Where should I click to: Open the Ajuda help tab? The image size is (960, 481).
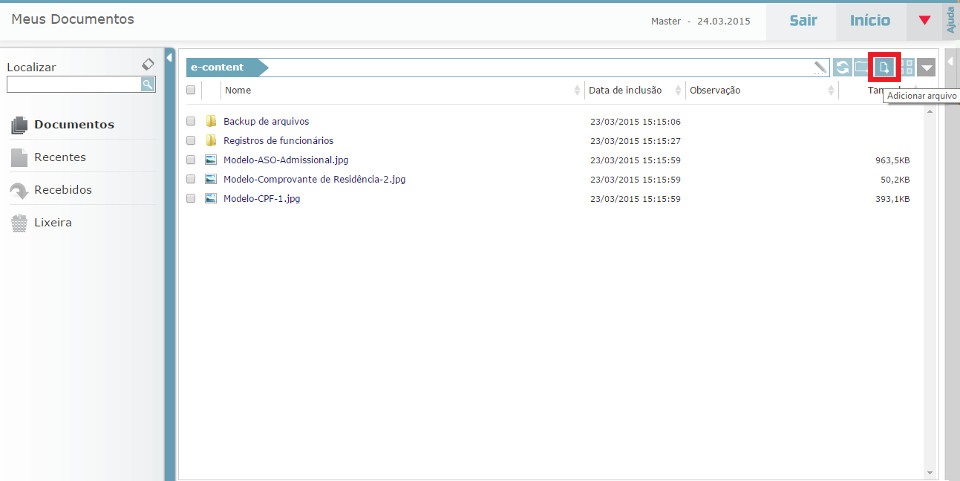[x=951, y=20]
